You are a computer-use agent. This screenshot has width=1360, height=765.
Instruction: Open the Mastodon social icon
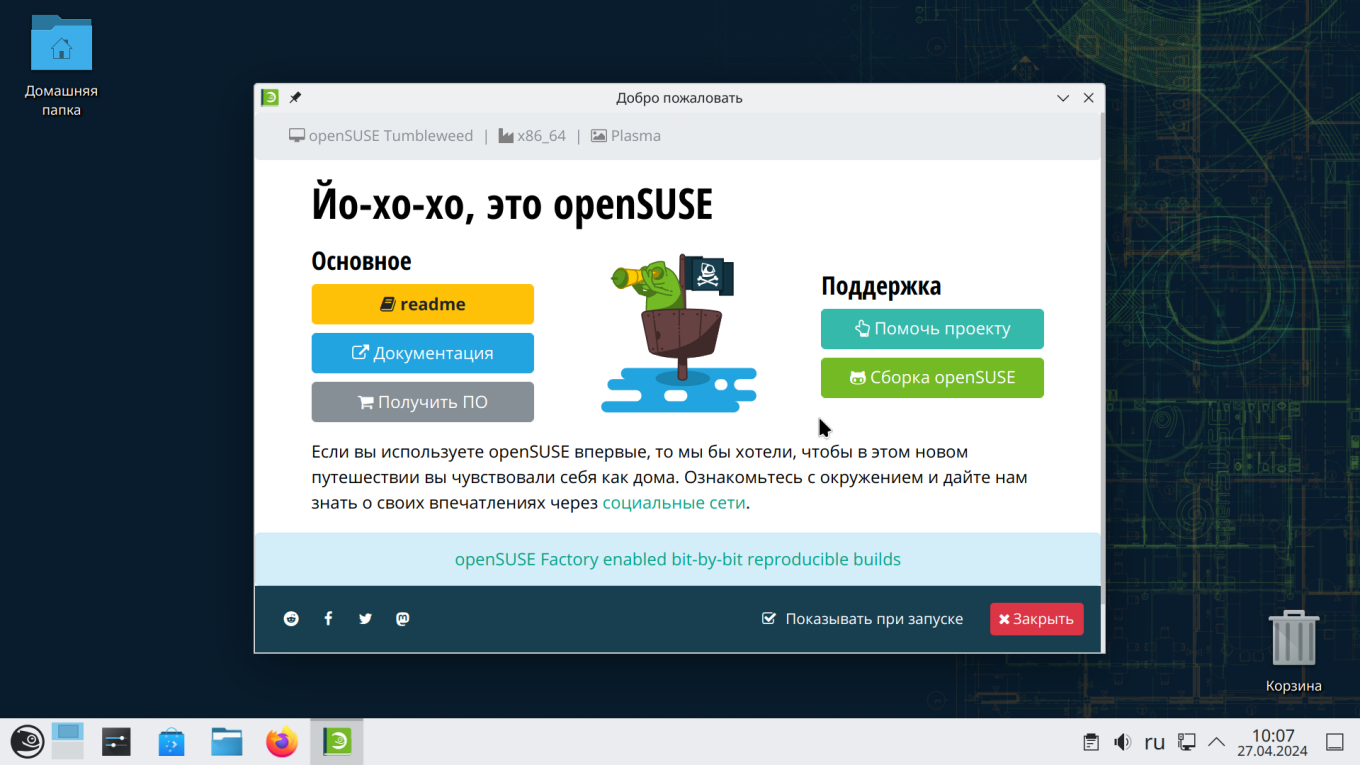click(403, 619)
